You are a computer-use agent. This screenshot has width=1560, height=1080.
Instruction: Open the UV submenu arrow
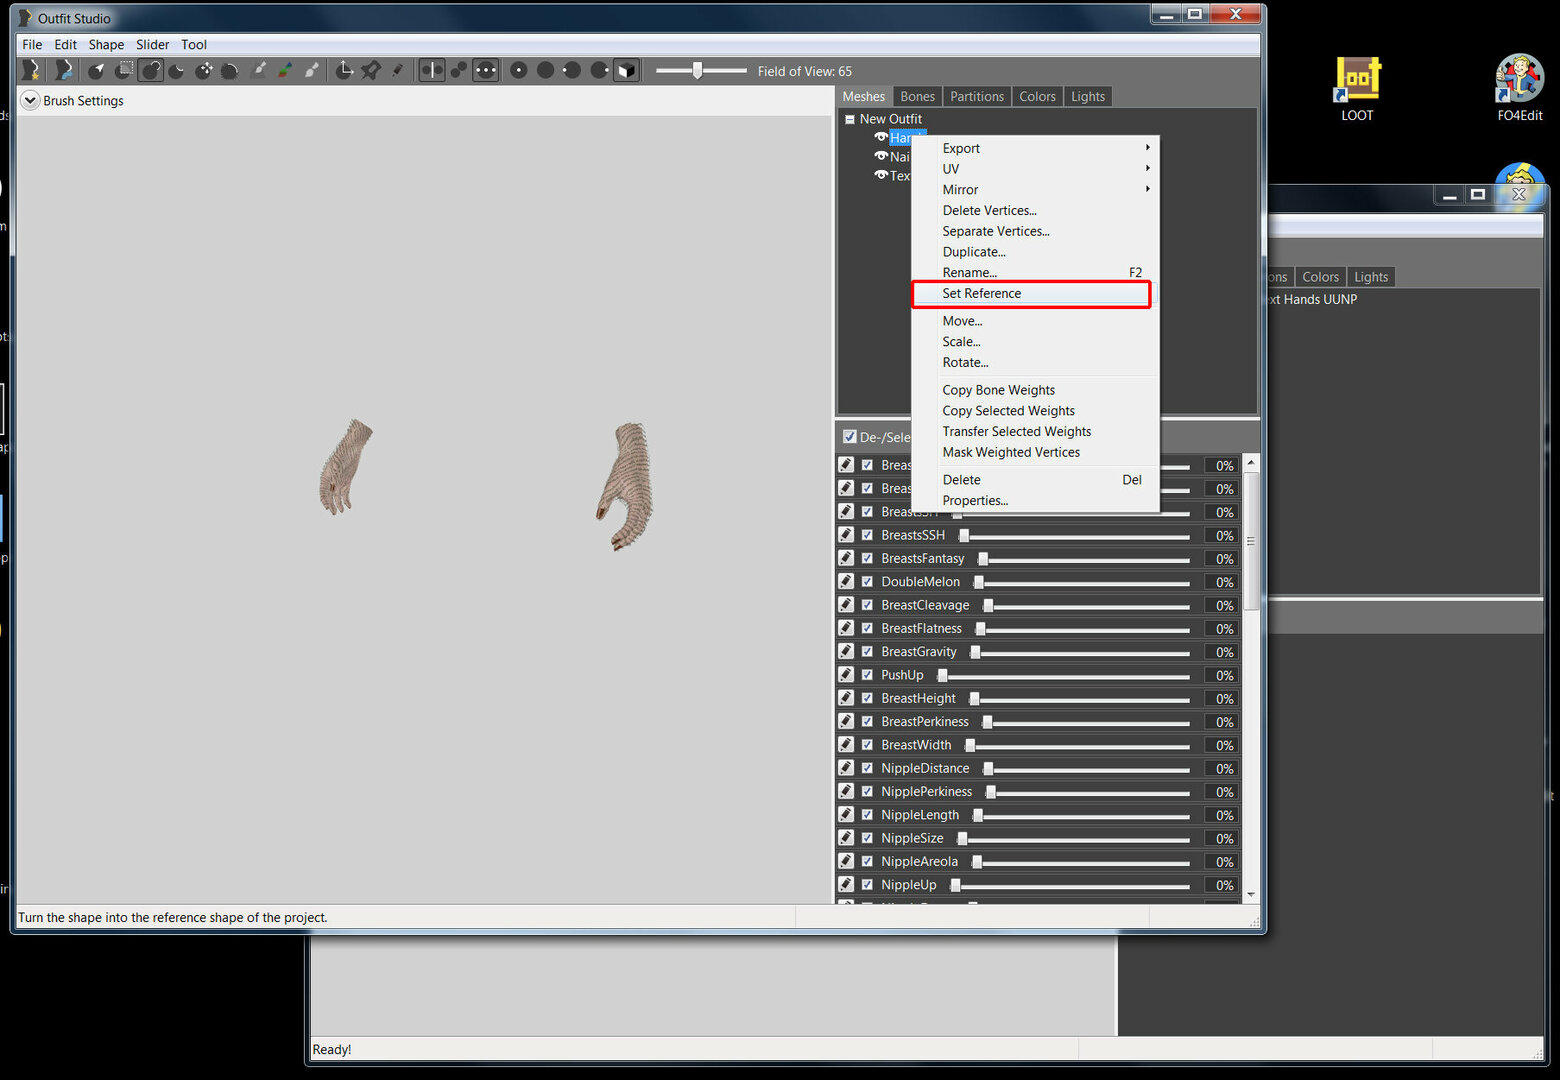point(1148,169)
